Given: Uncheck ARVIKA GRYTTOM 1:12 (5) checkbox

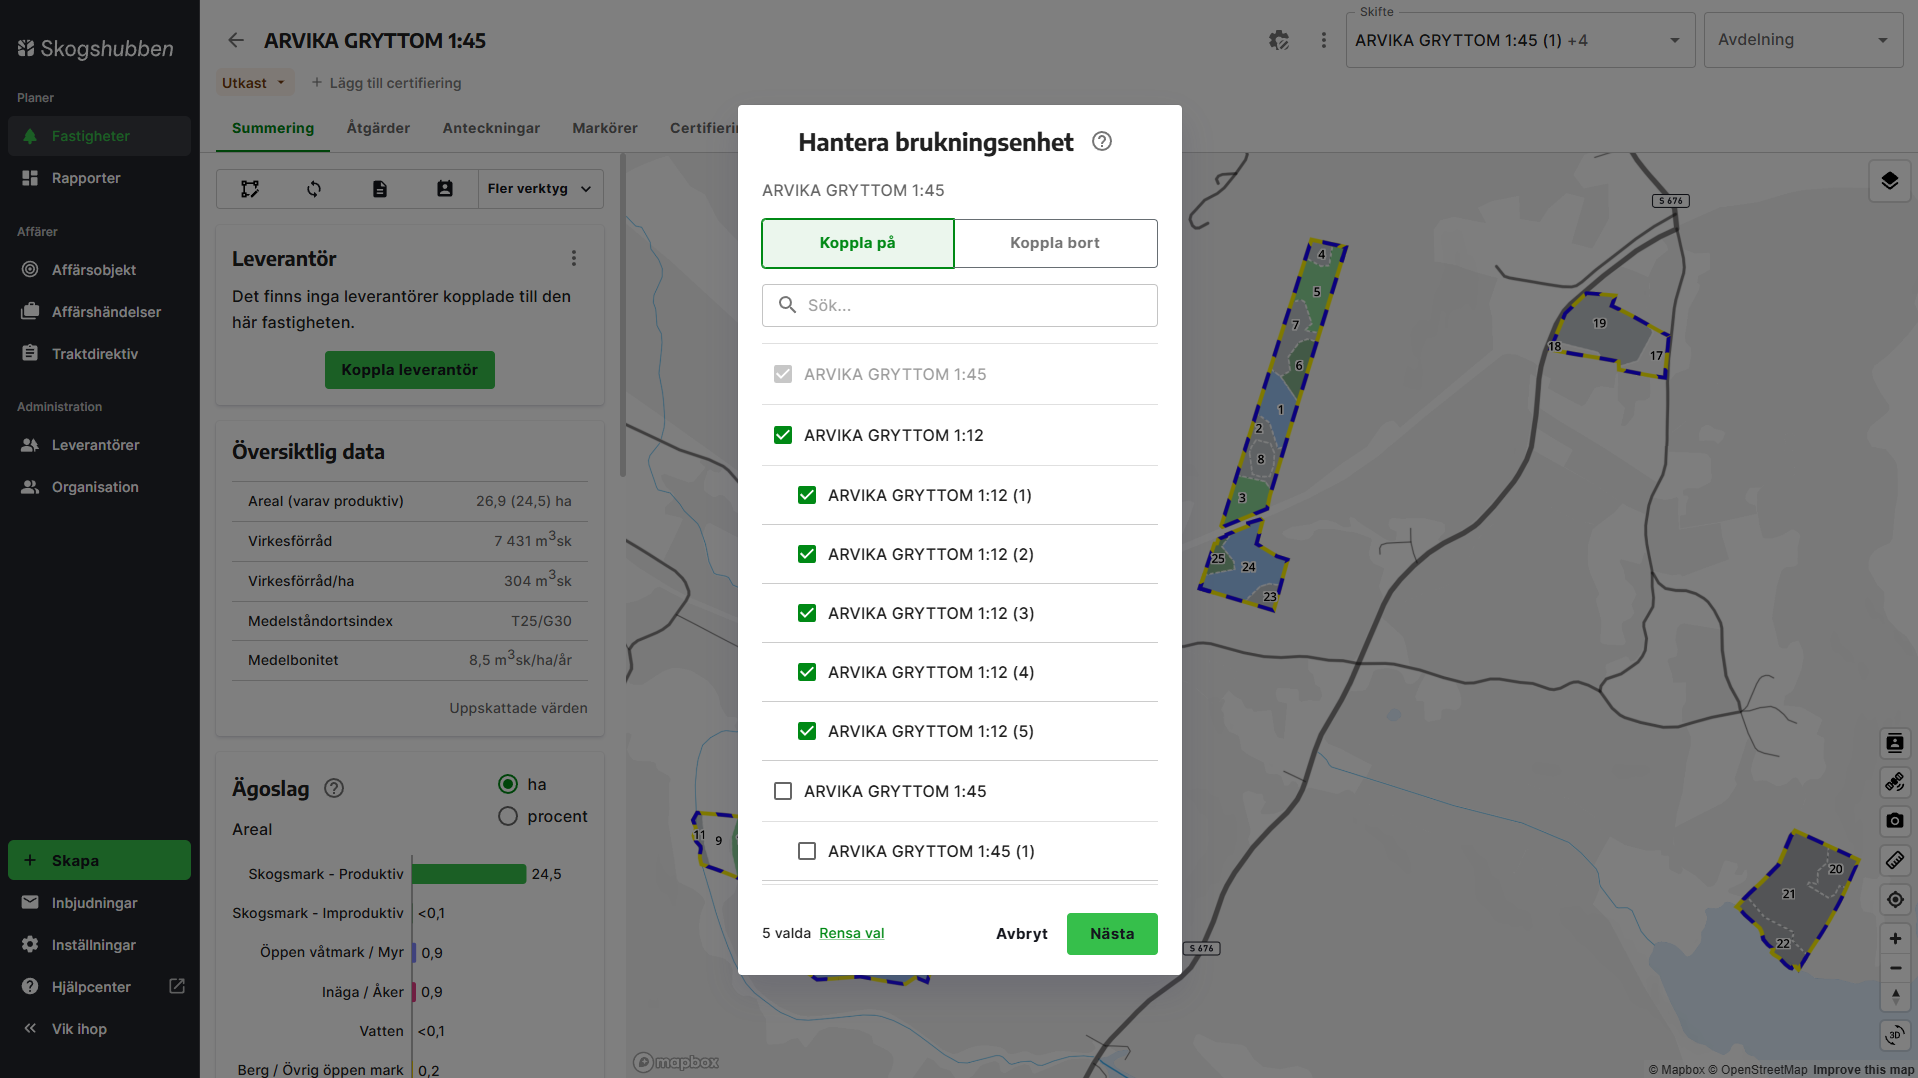Looking at the screenshot, I should pyautogui.click(x=807, y=732).
